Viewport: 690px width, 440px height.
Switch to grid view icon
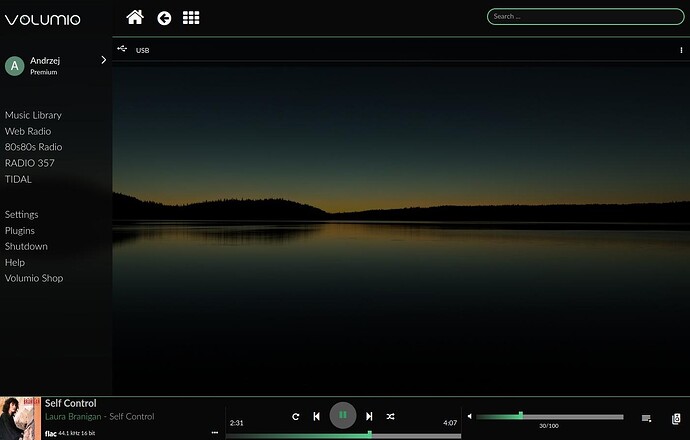click(191, 18)
